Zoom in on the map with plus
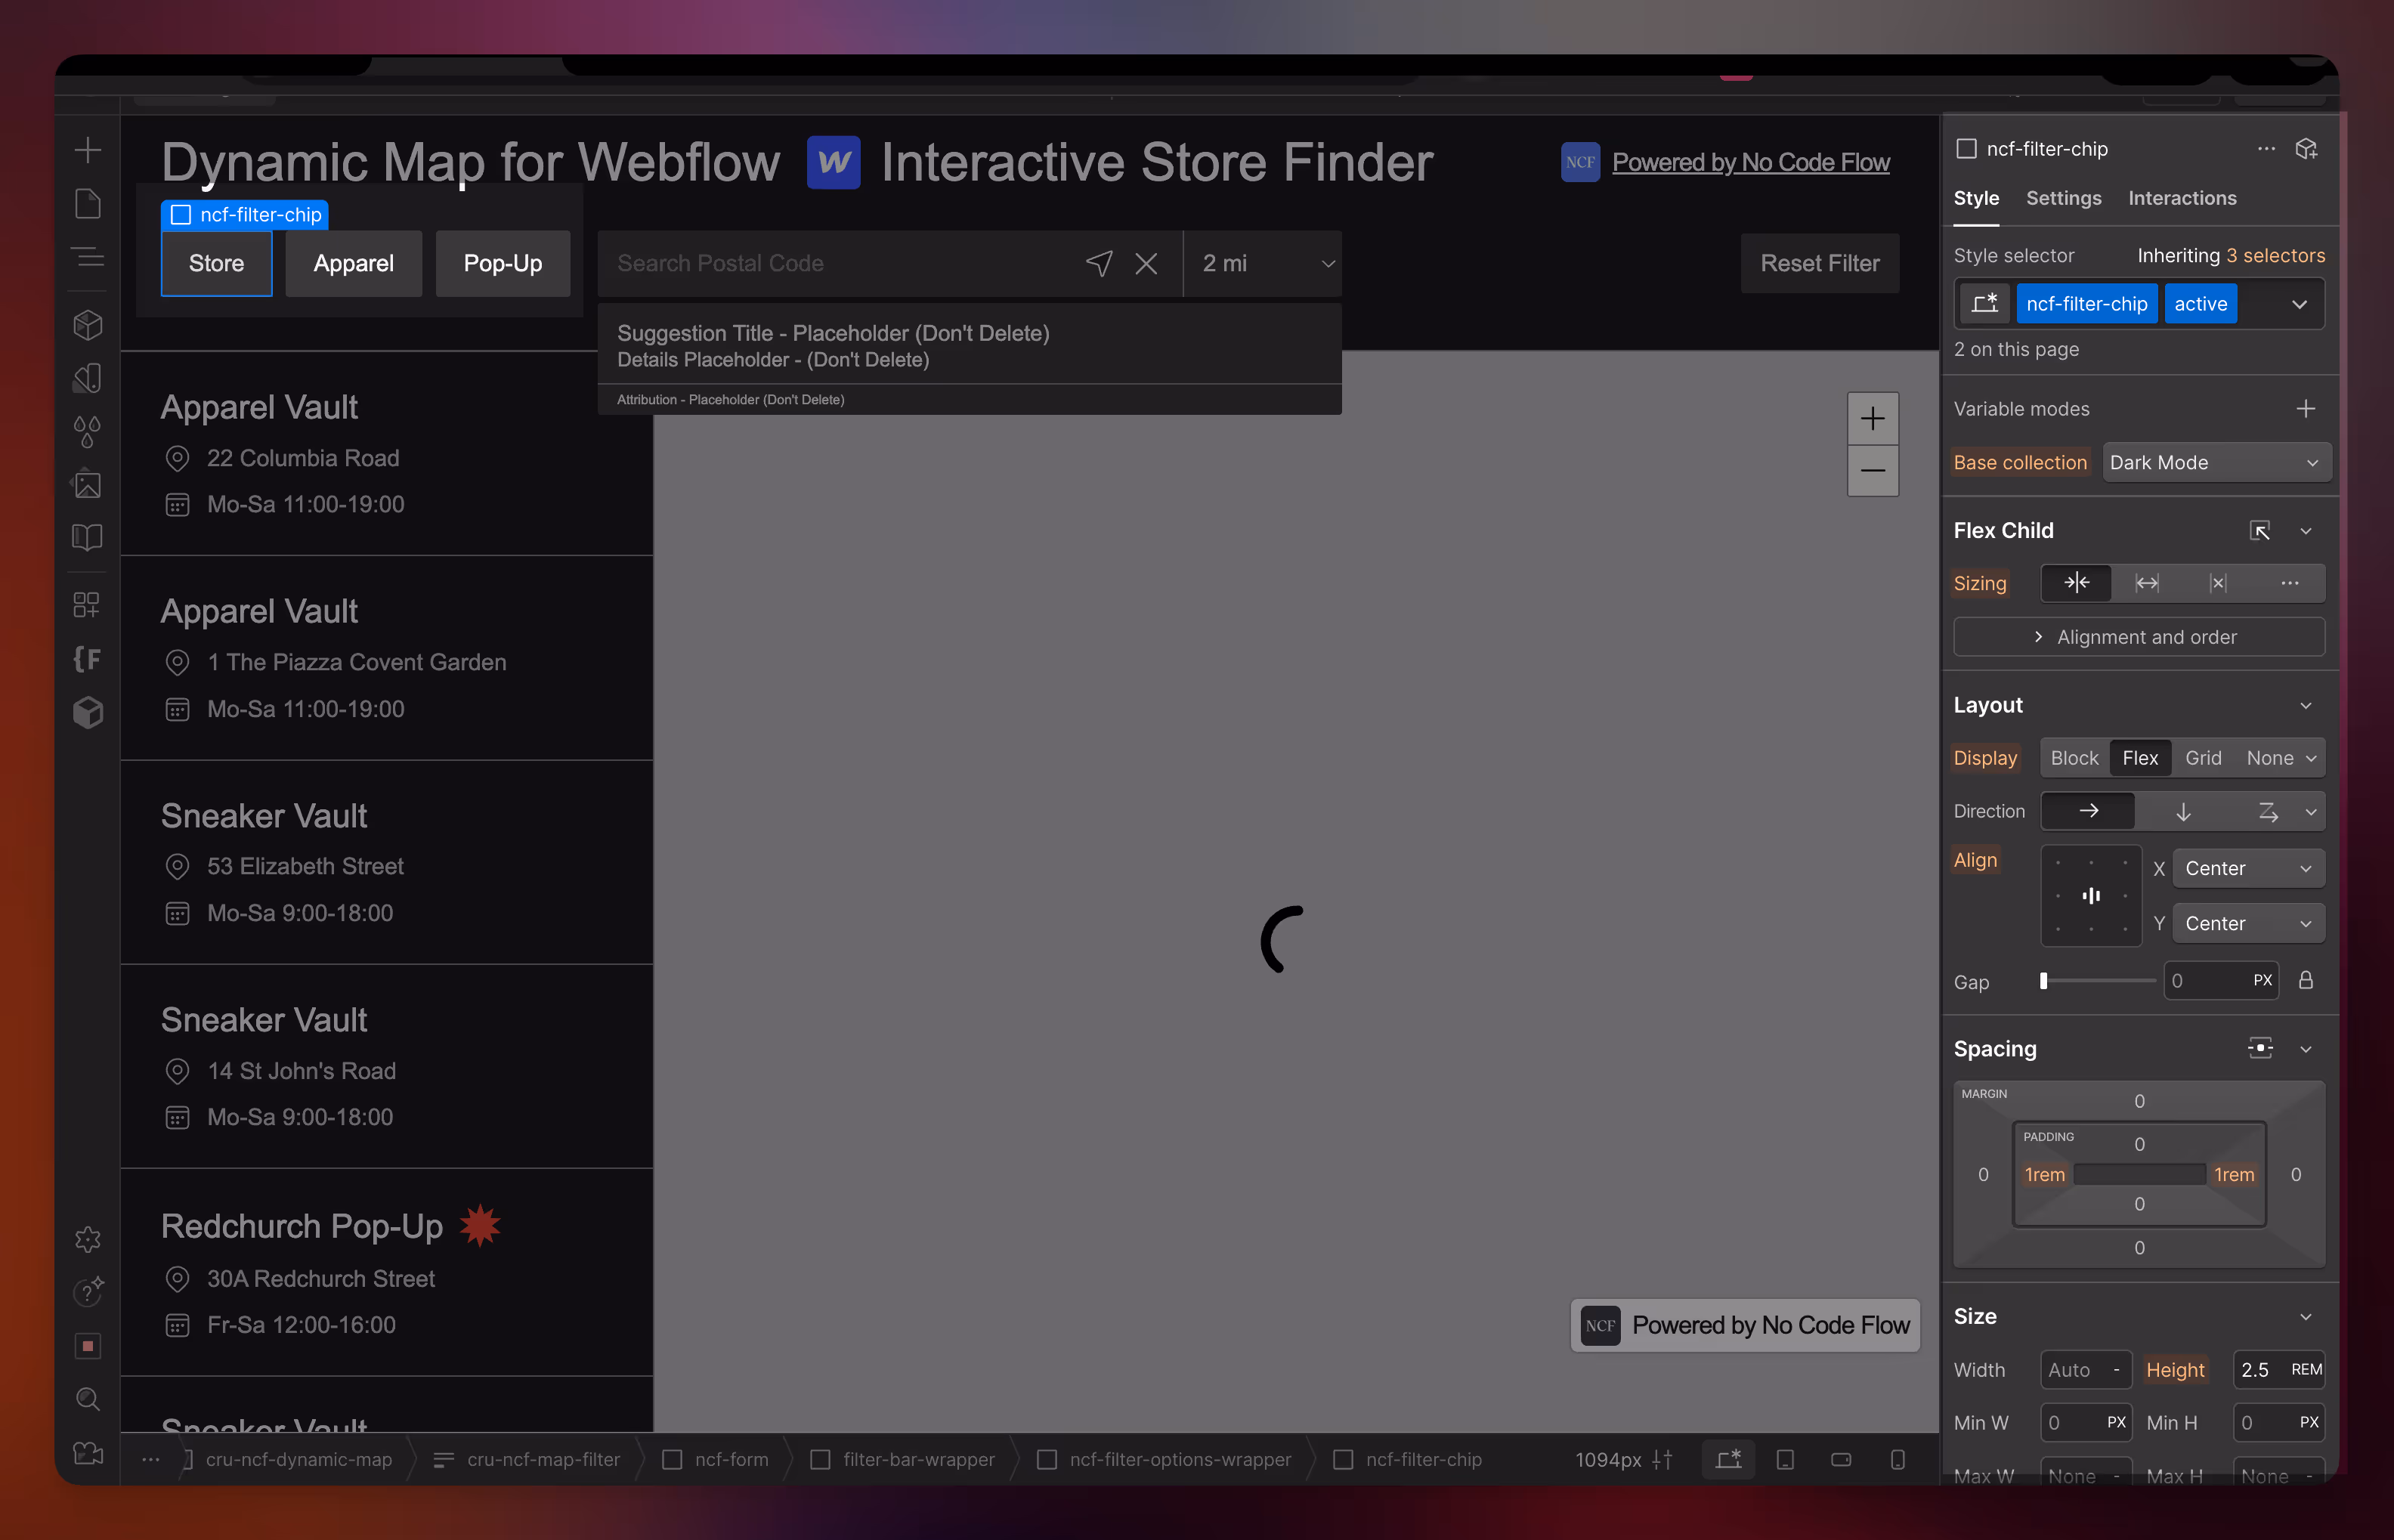The height and width of the screenshot is (1540, 2394). click(x=1872, y=418)
